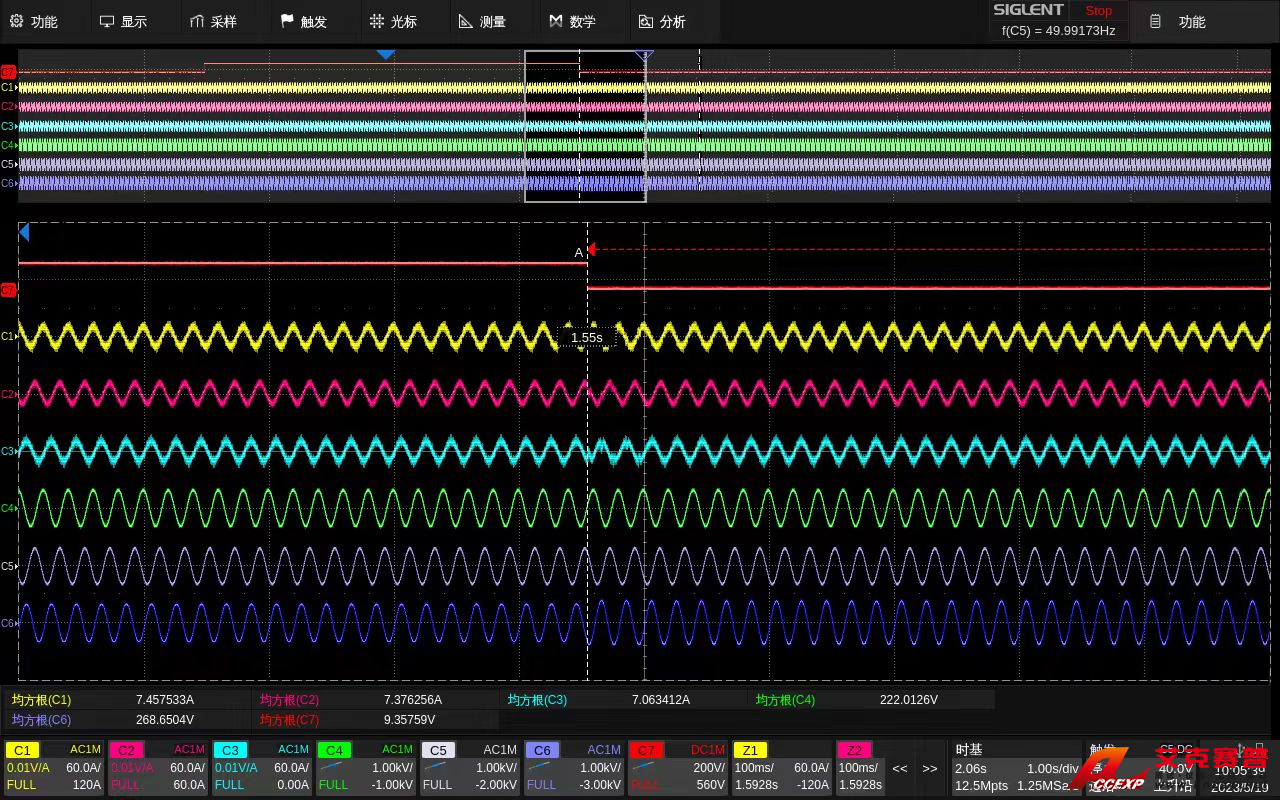Image resolution: width=1280 pixels, height=800 pixels.
Task: Click the 1.55s cursor time label
Action: [x=587, y=338]
